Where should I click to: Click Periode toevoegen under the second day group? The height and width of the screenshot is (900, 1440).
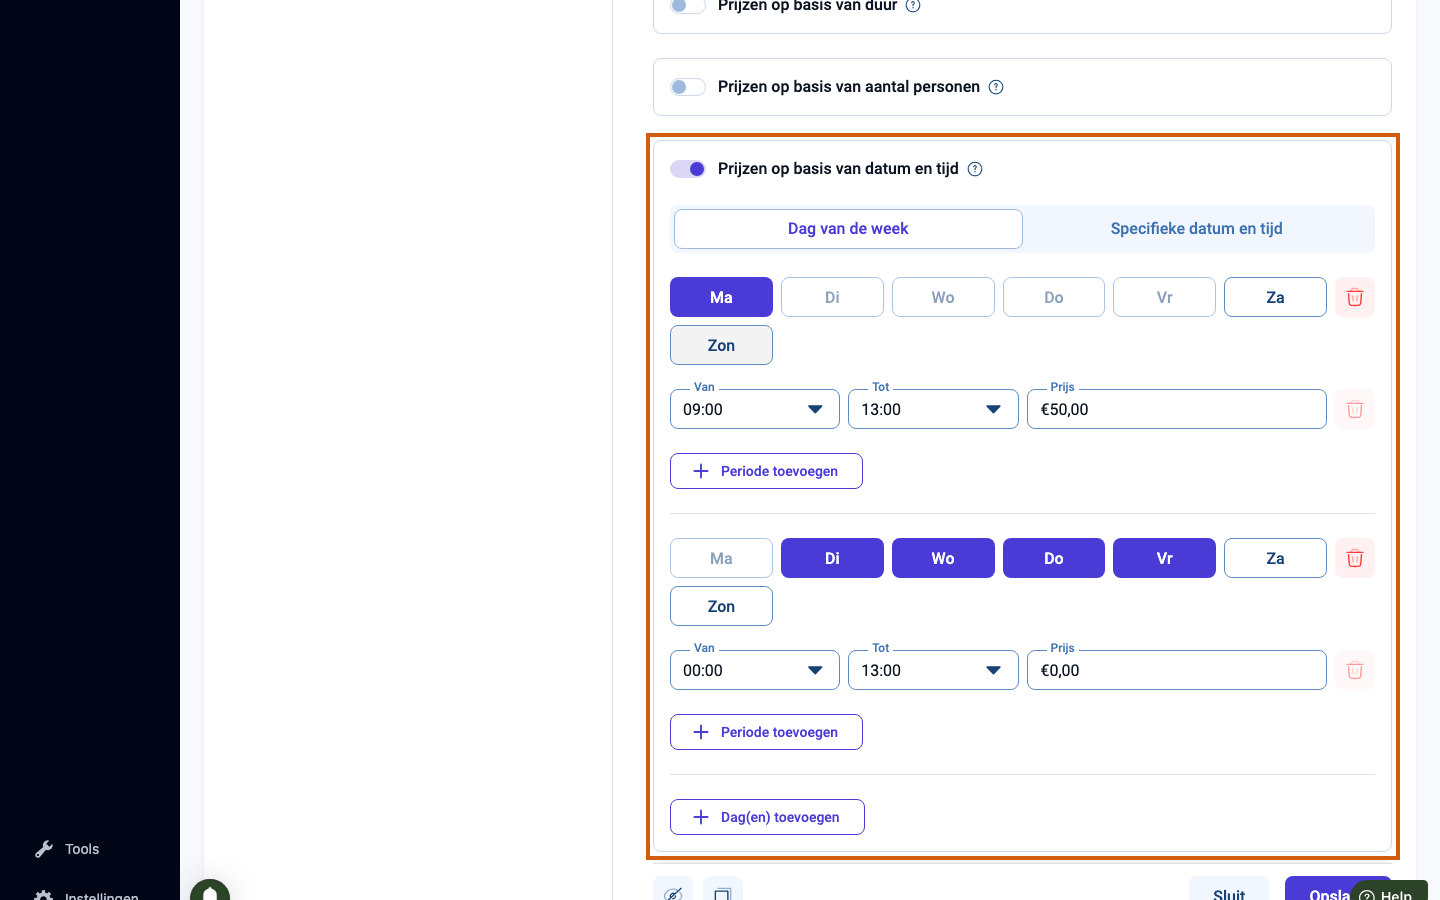click(x=766, y=732)
